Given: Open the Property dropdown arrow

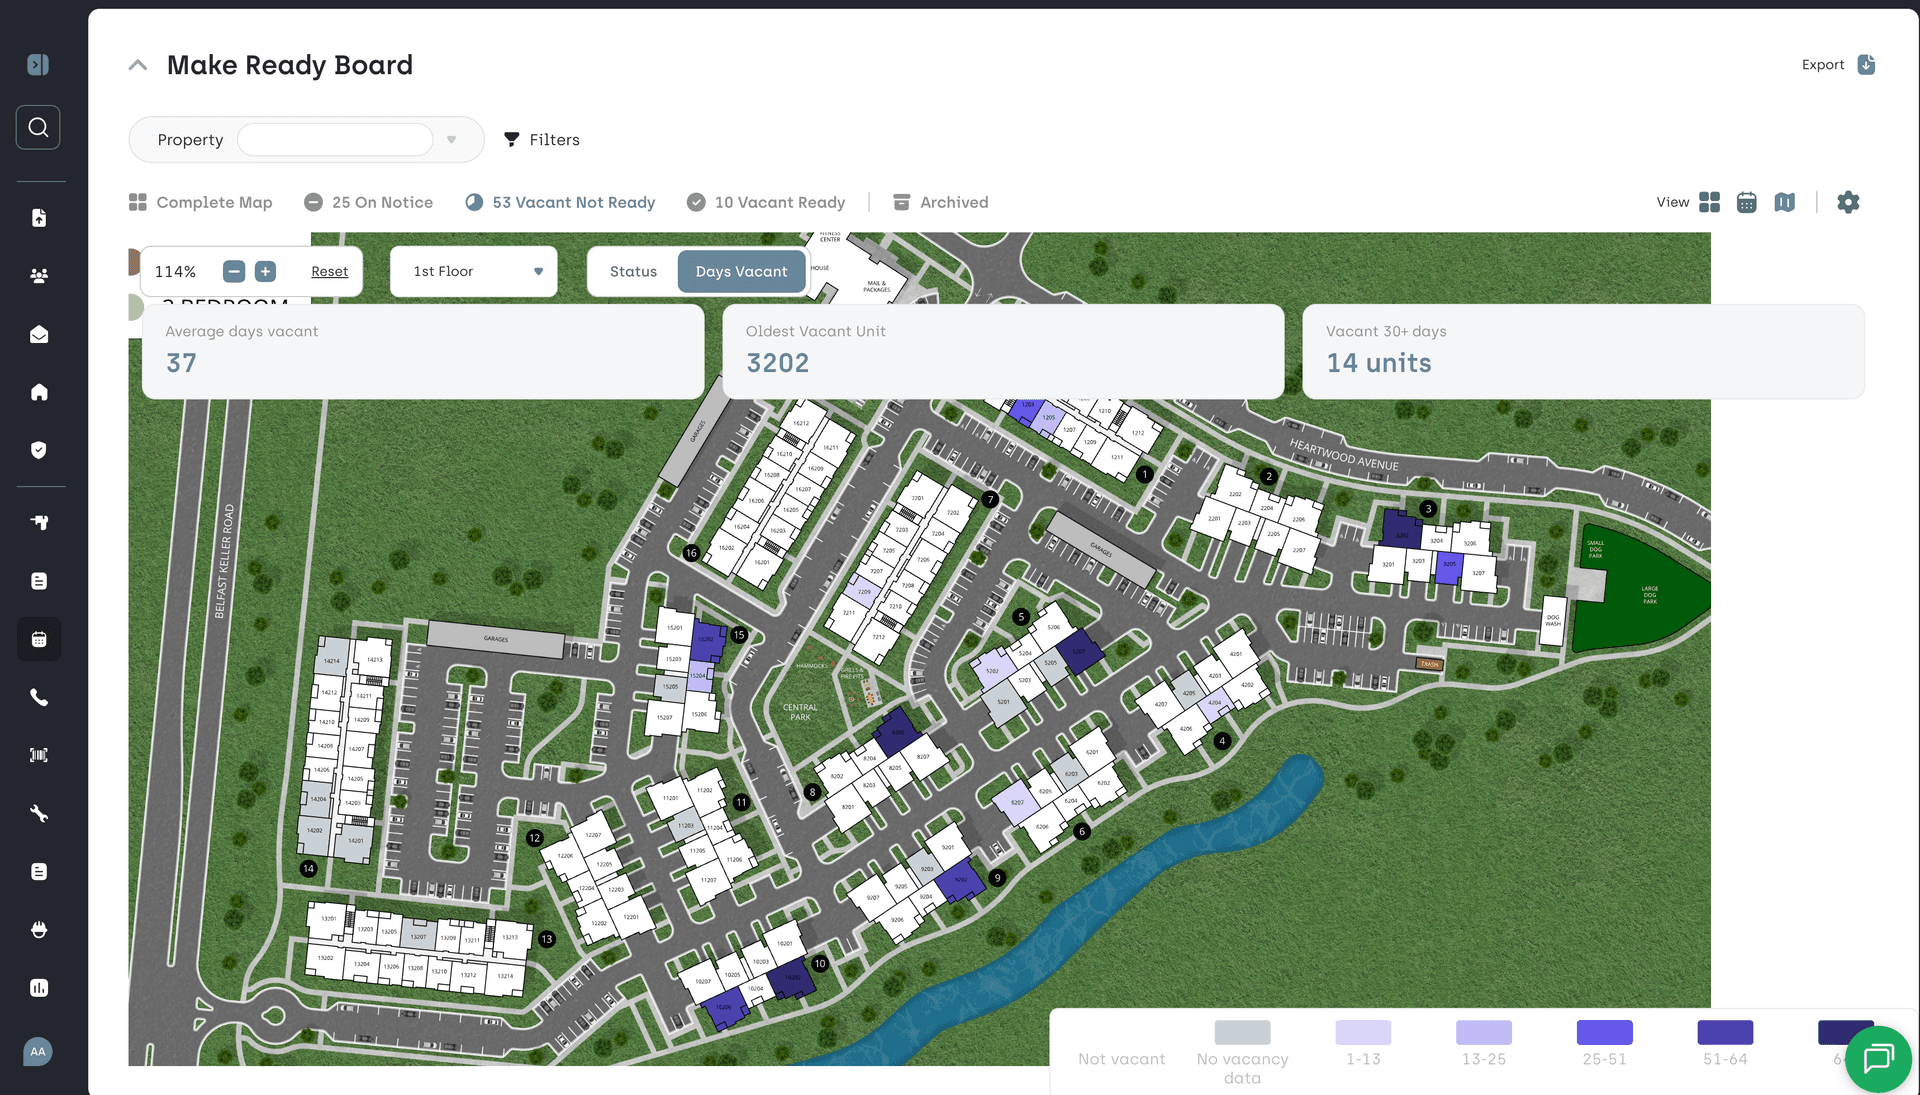Looking at the screenshot, I should point(451,140).
